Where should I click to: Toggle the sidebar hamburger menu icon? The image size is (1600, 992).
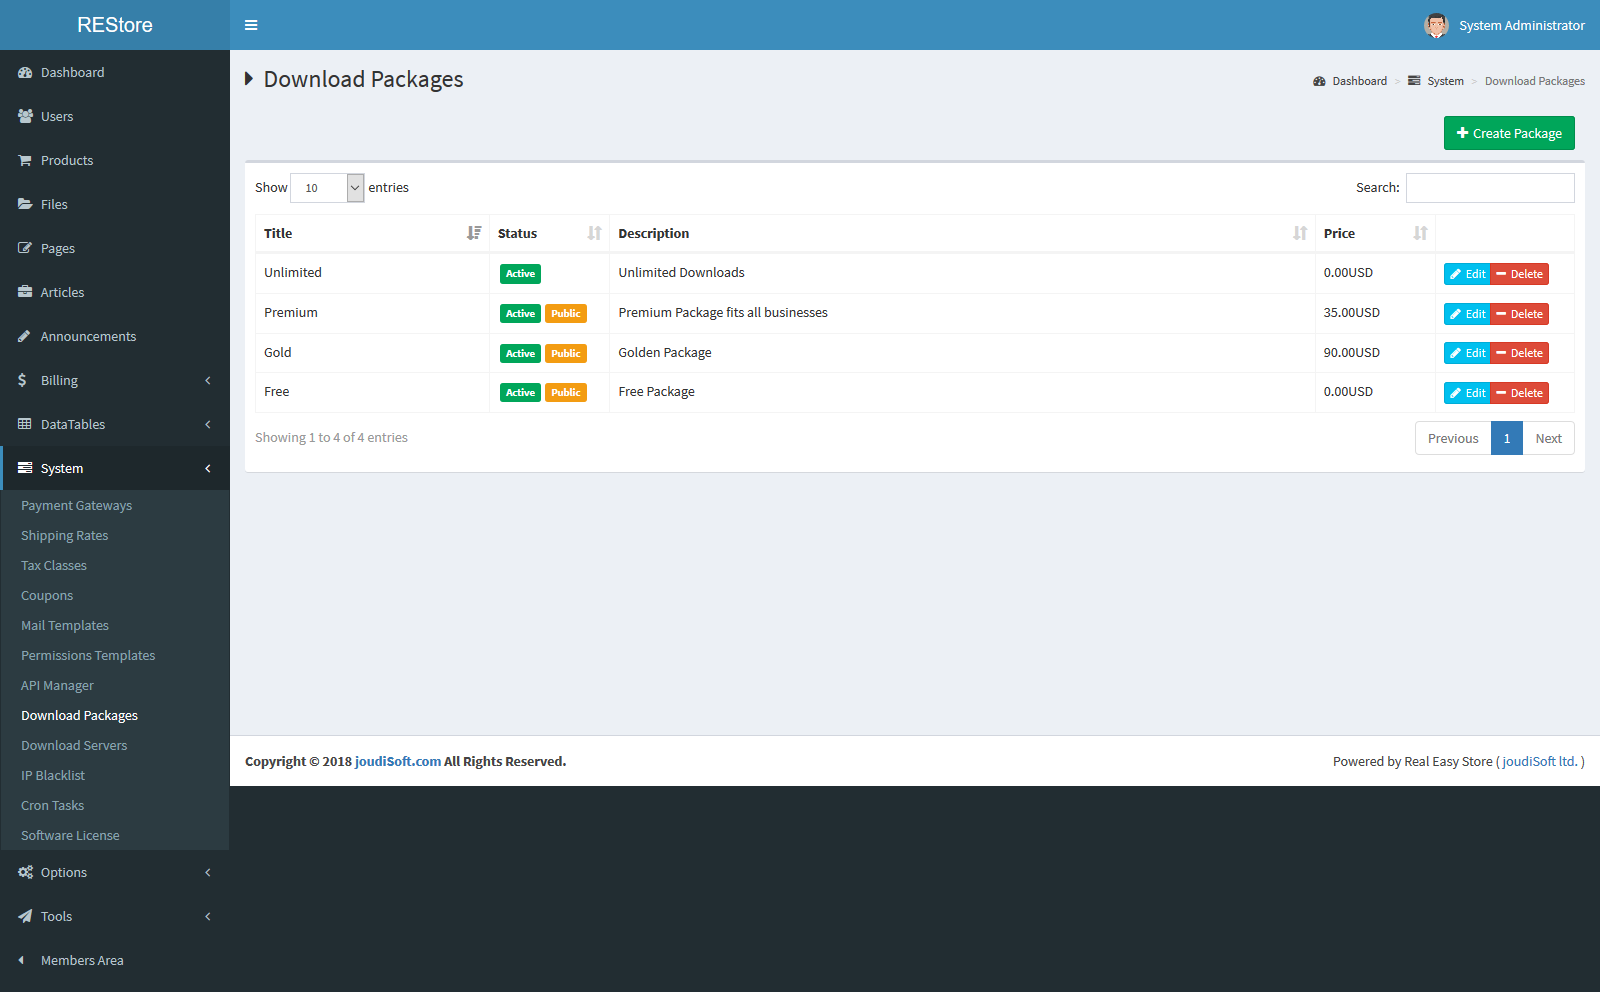point(251,25)
